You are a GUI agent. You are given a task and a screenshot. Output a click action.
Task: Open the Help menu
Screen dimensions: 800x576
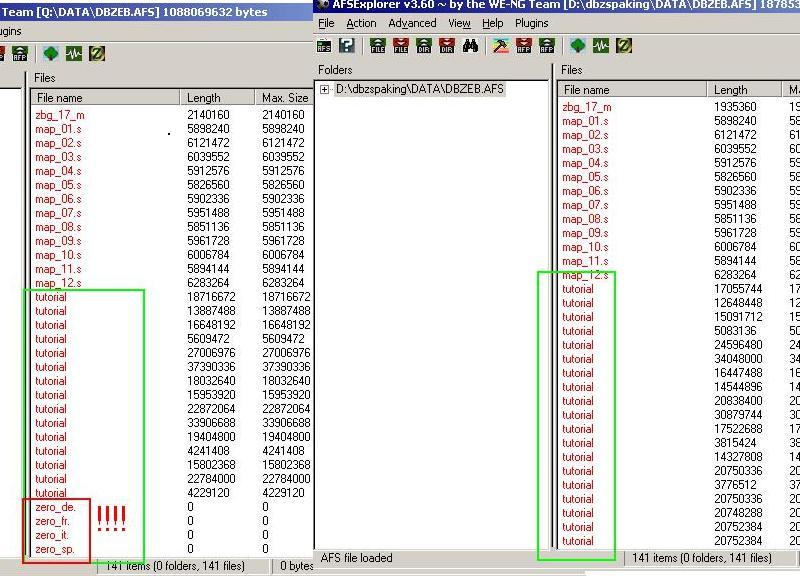click(492, 23)
